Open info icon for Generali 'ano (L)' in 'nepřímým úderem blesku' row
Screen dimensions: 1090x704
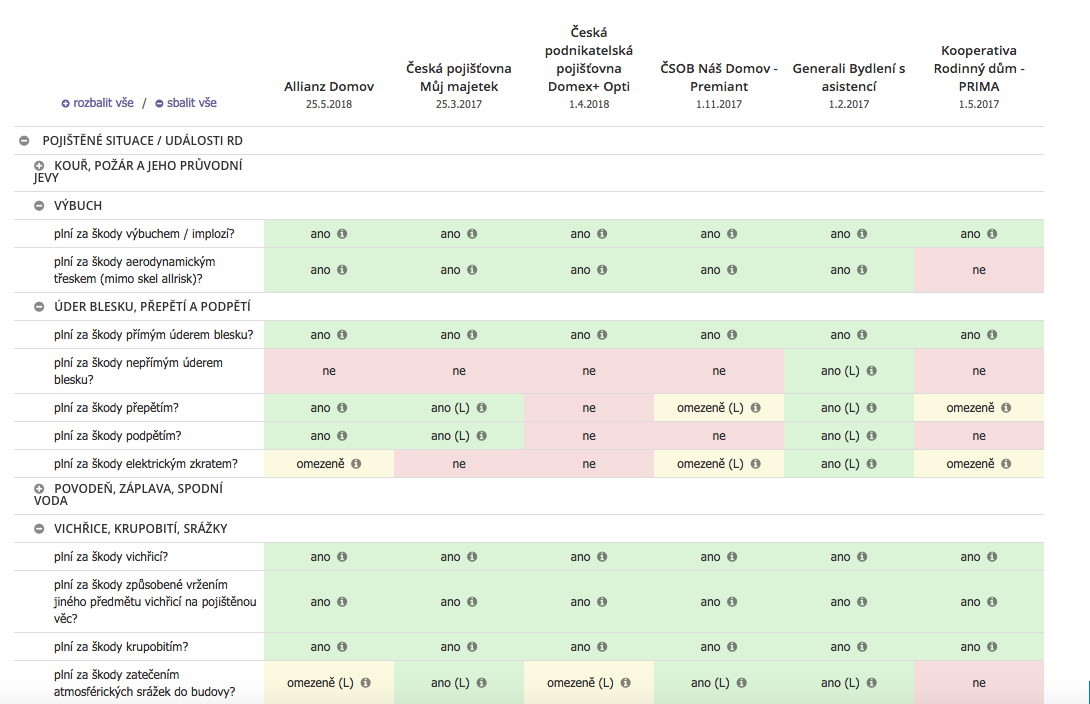(872, 370)
